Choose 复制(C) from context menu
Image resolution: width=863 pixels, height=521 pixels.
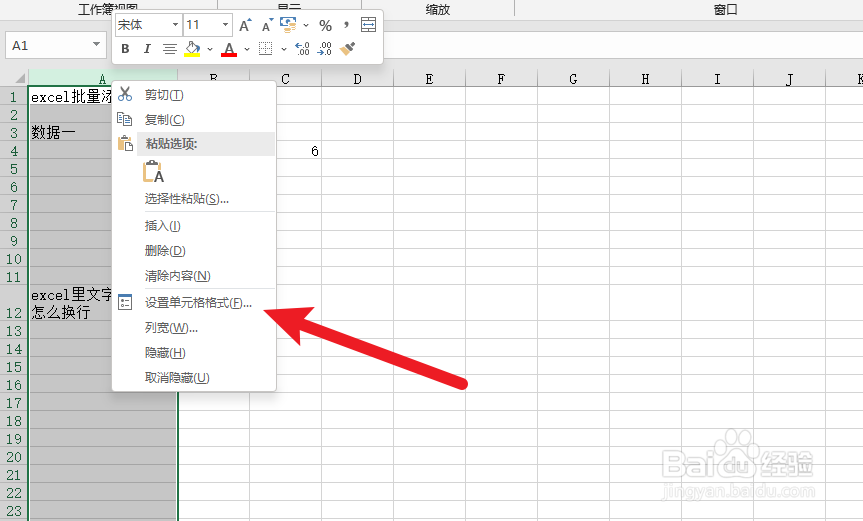(194, 119)
